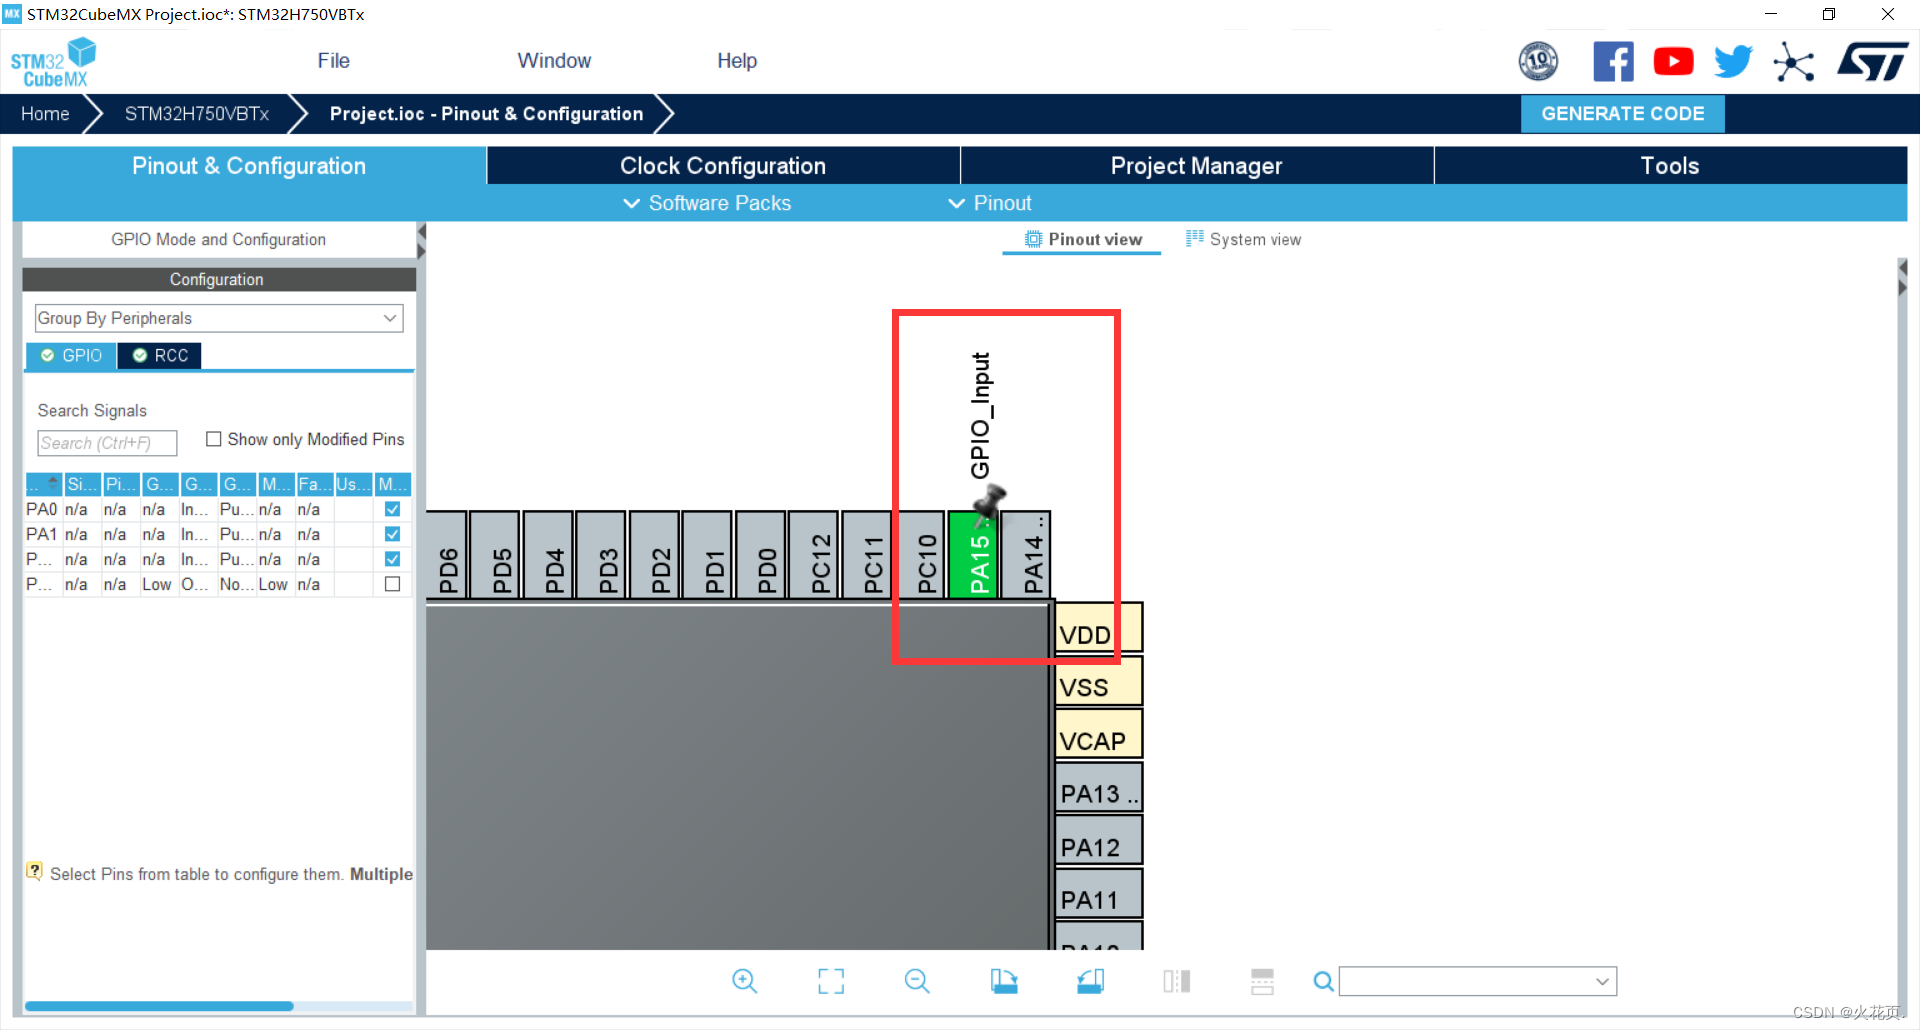Rotate the chip view counter-clockwise
The width and height of the screenshot is (1920, 1030).
click(x=1090, y=981)
